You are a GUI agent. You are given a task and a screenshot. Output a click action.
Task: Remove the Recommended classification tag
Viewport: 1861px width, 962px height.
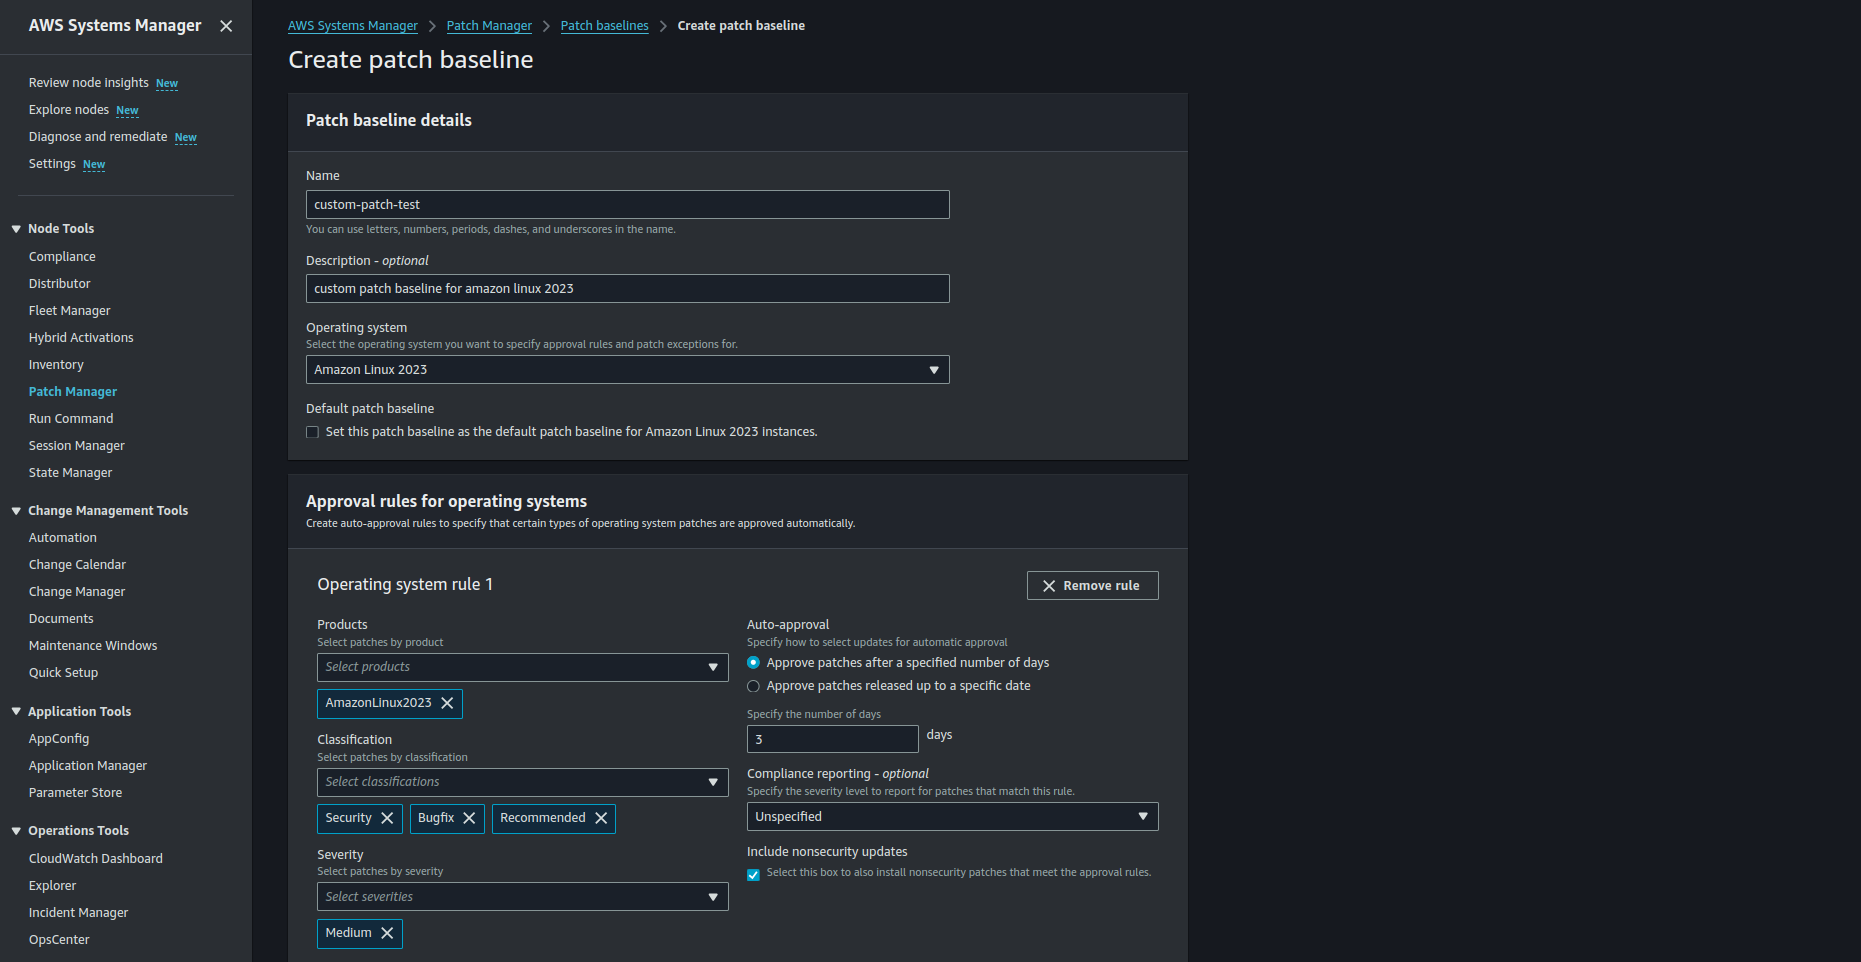pos(601,818)
